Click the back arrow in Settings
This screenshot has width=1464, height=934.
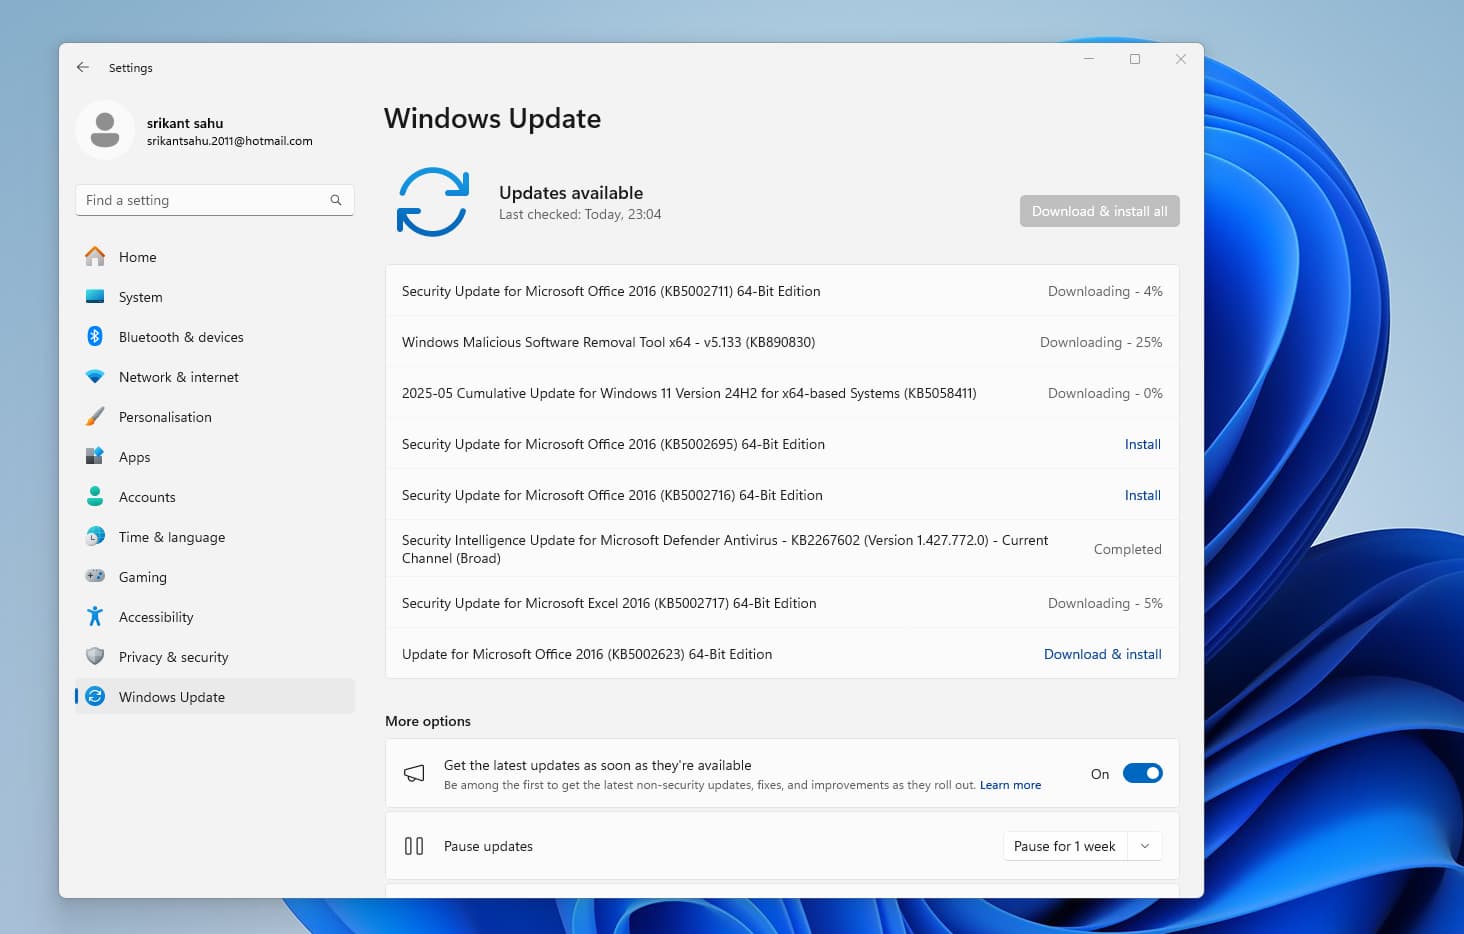click(x=83, y=67)
